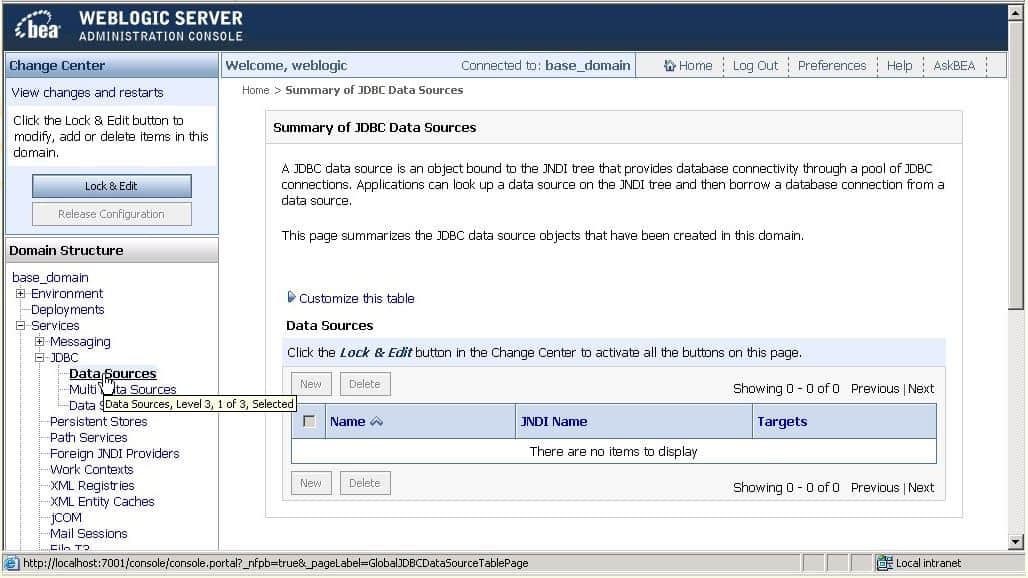
Task: Open the View changes and restarts link
Action: point(87,92)
